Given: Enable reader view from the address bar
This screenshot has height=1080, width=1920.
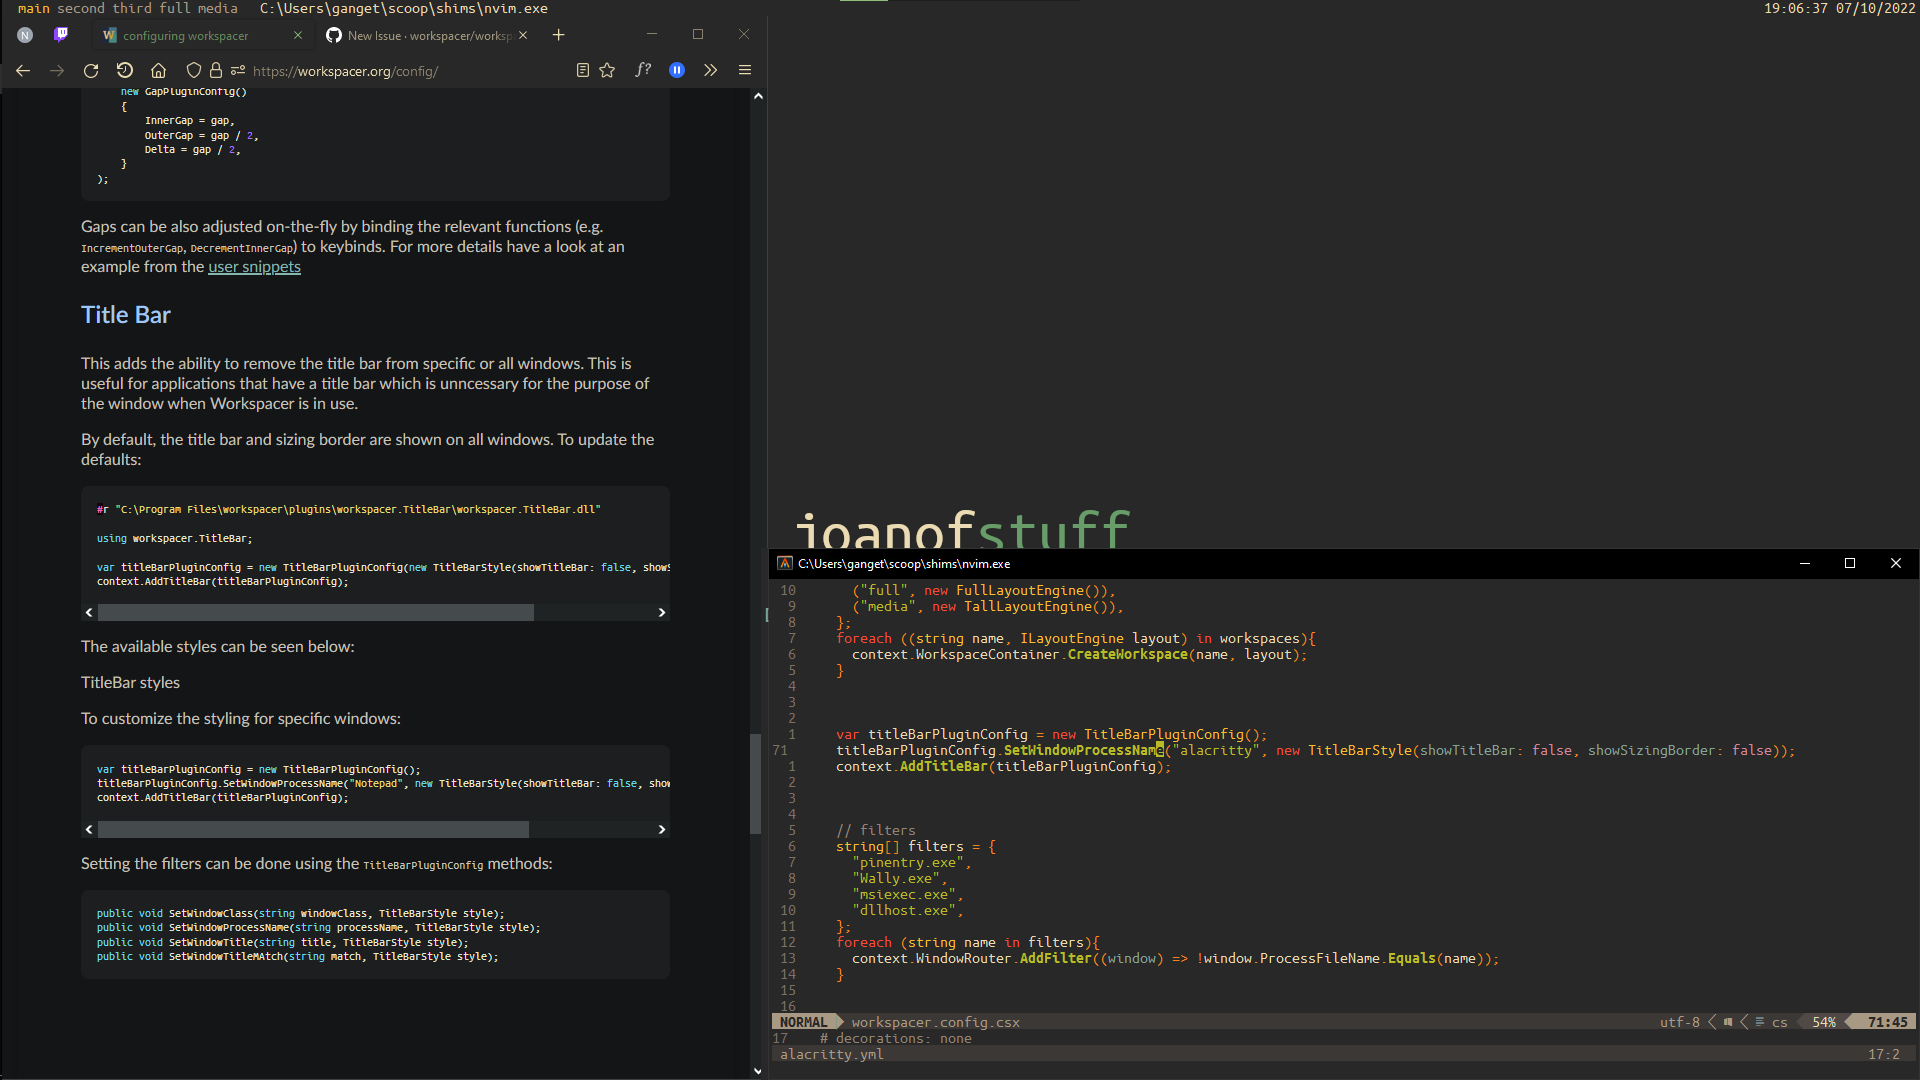Looking at the screenshot, I should click(583, 70).
